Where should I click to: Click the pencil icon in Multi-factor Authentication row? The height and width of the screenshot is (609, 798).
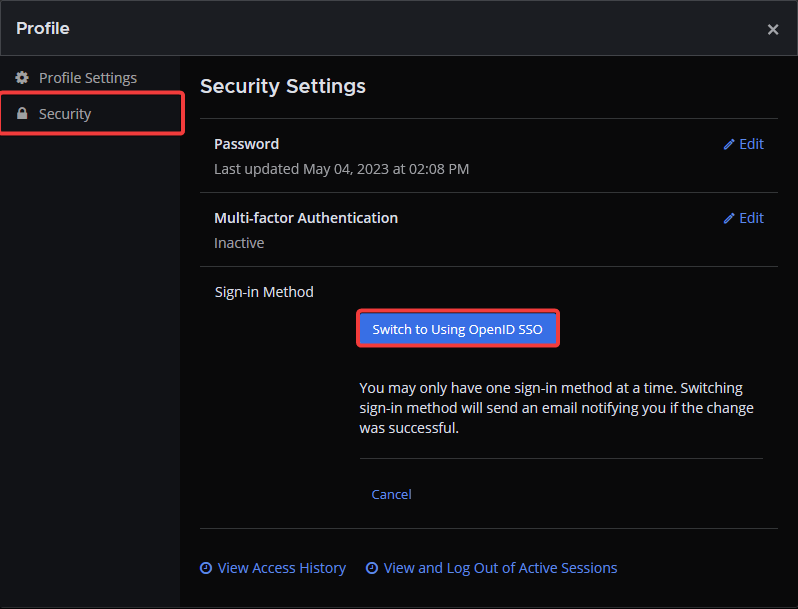click(x=729, y=218)
